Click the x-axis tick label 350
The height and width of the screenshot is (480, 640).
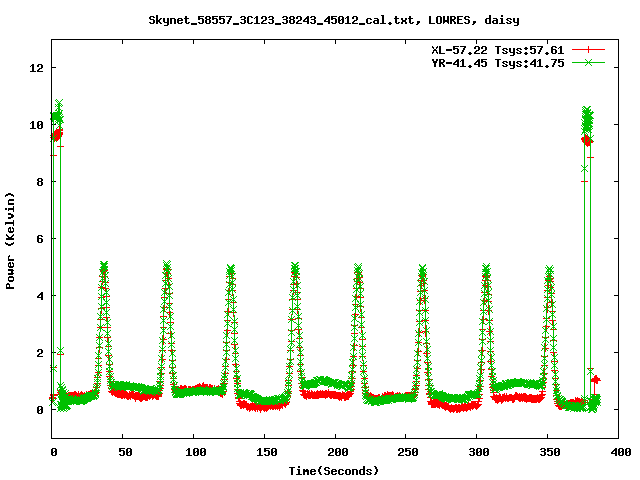pyautogui.click(x=550, y=452)
